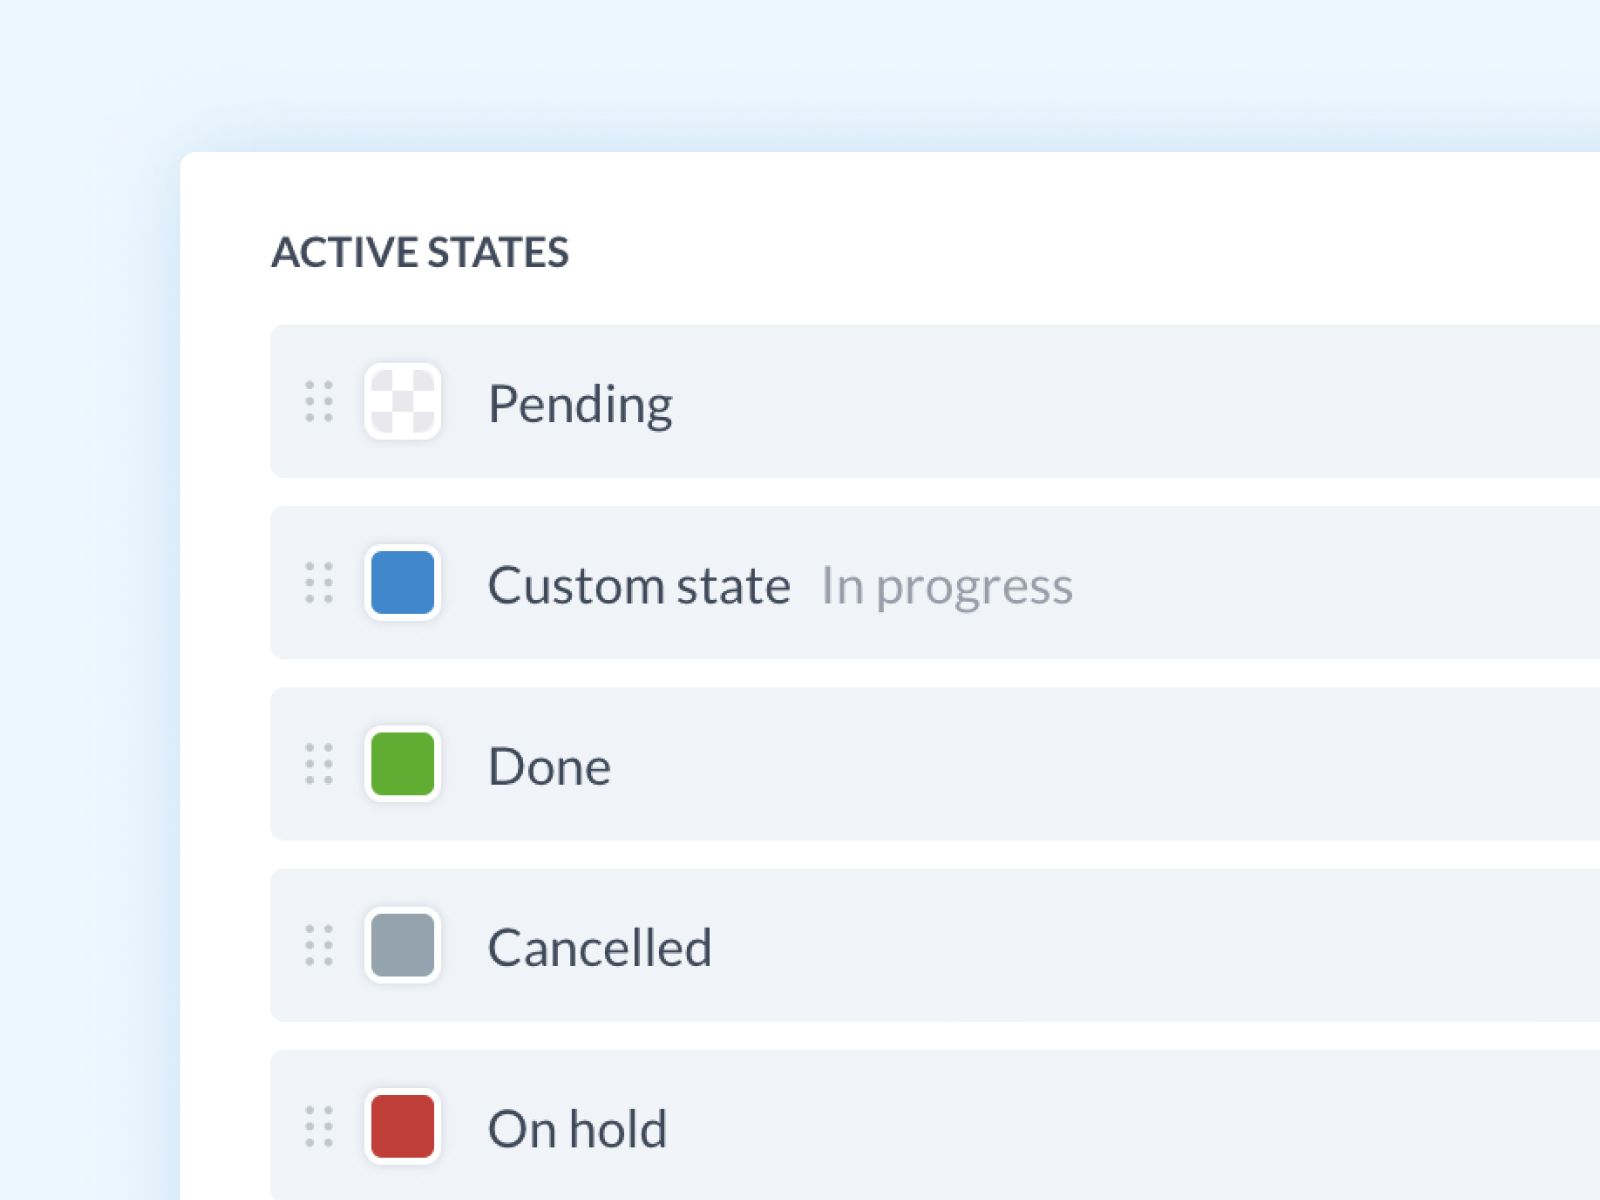Click the On hold drag handle
Viewport: 1600px width, 1200px height.
pos(319,1126)
